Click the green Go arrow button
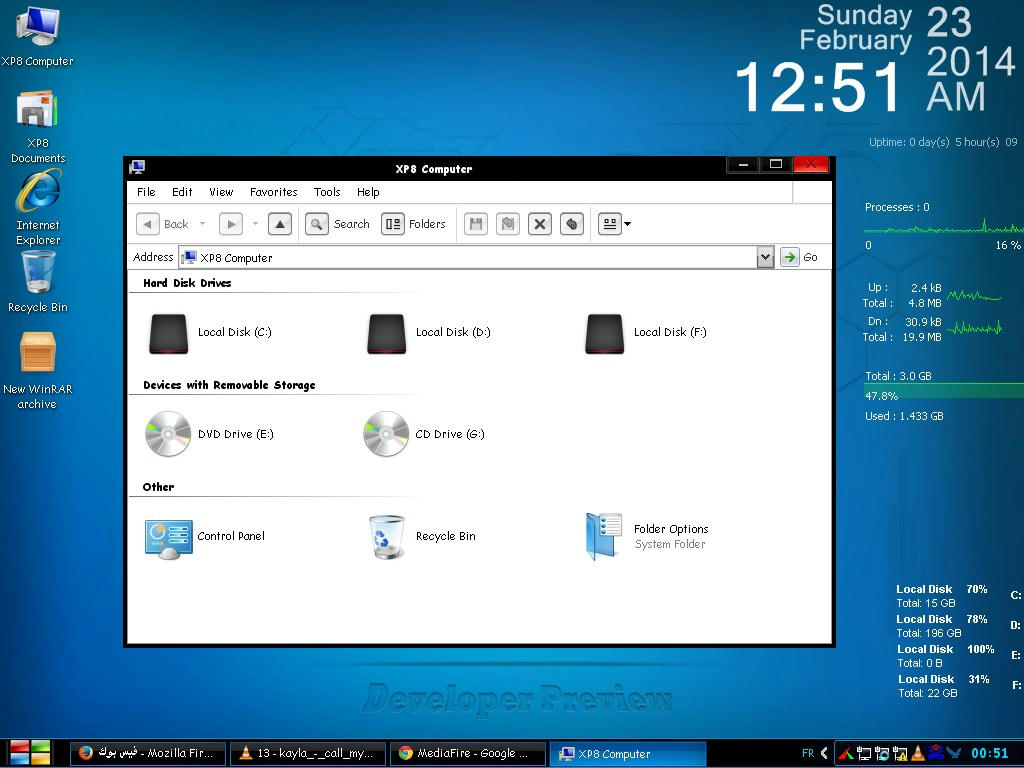This screenshot has width=1024, height=768. pyautogui.click(x=790, y=257)
